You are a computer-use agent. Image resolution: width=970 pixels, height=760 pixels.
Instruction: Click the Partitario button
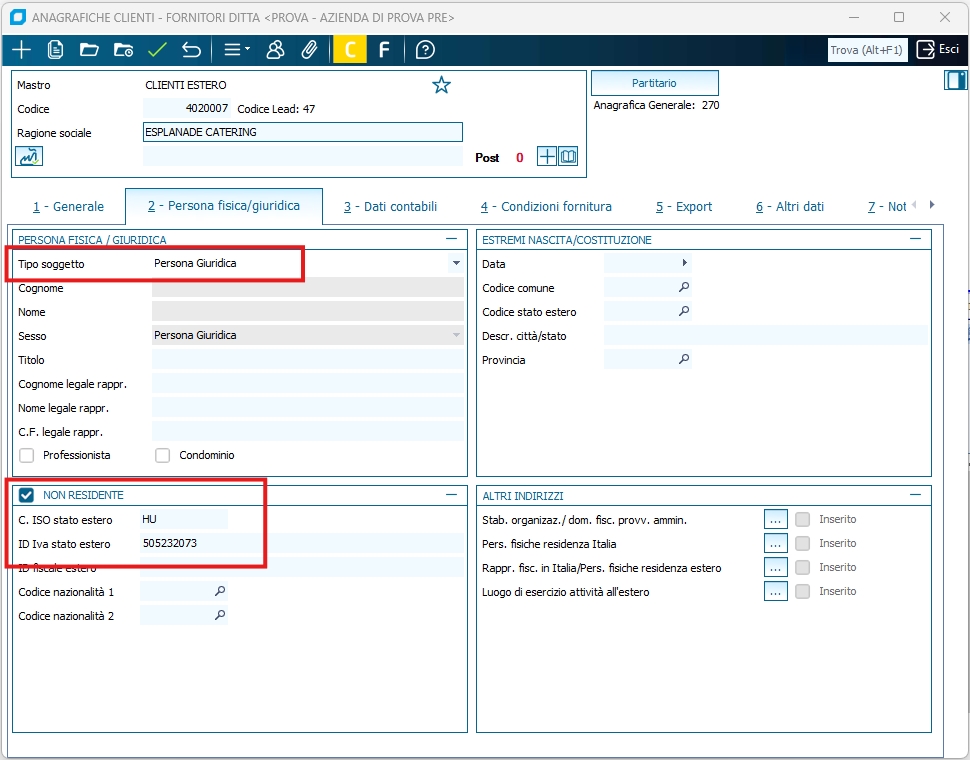[x=654, y=83]
